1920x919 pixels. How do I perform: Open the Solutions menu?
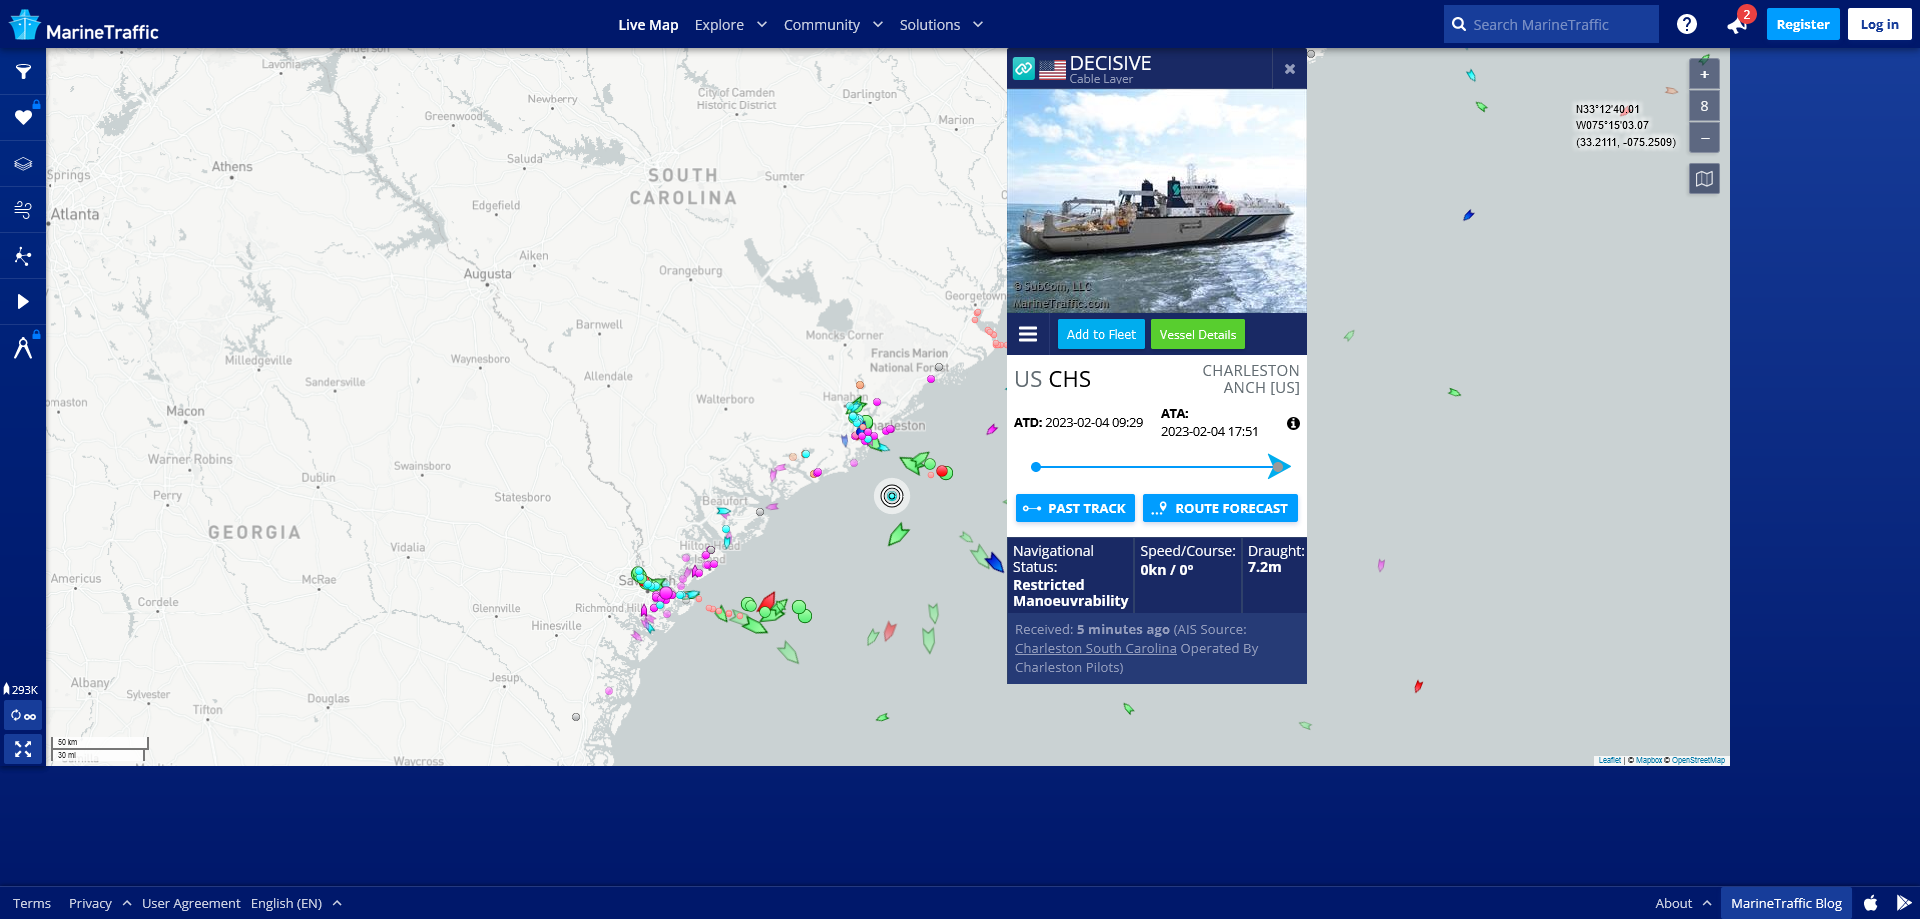tap(930, 25)
